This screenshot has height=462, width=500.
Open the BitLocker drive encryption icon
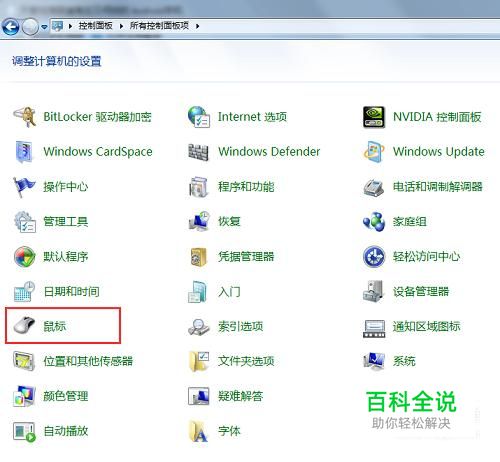tap(25, 117)
